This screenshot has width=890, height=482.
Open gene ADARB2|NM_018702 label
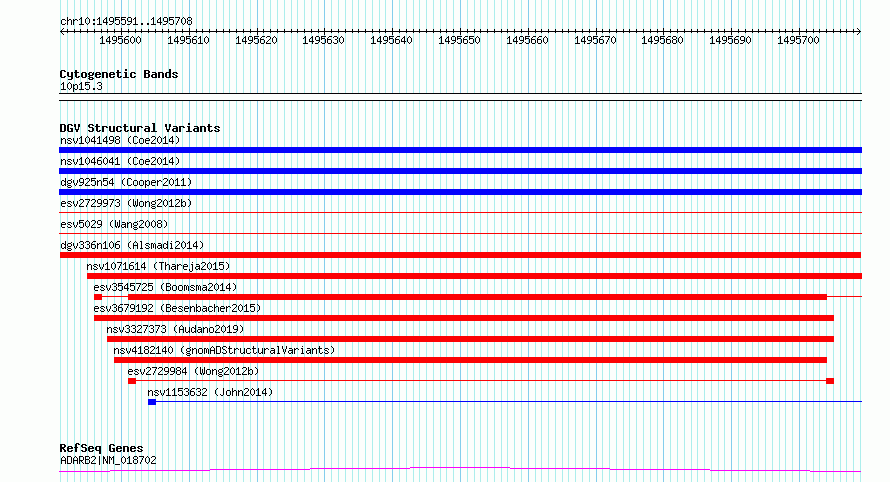click(x=108, y=460)
